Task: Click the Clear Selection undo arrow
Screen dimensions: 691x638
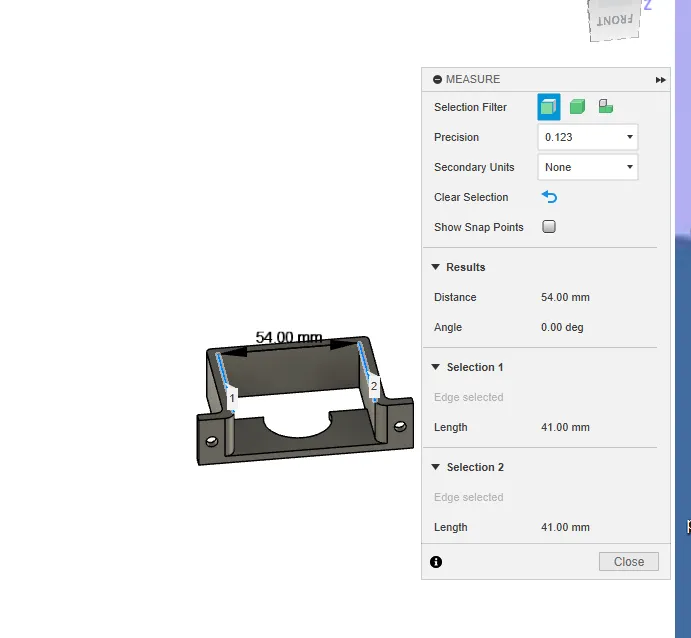Action: pos(550,197)
